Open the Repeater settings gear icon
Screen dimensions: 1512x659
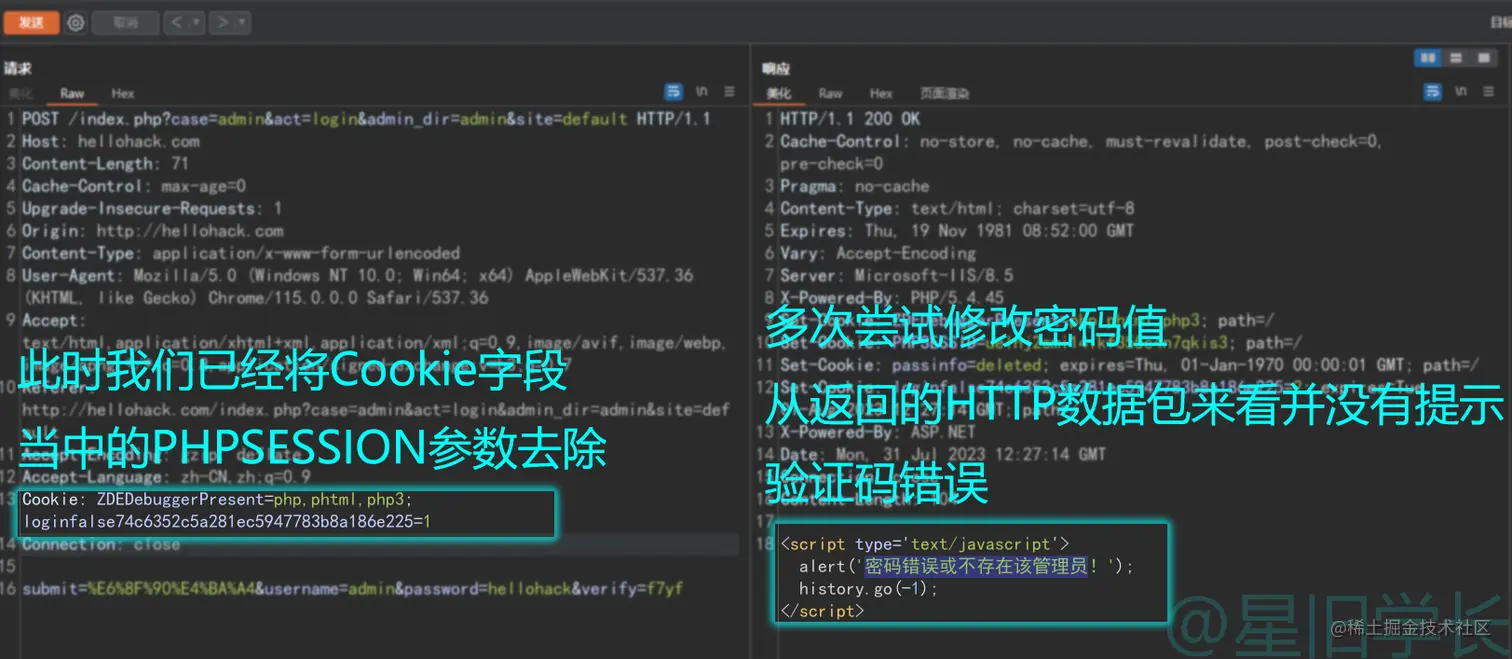click(x=76, y=22)
